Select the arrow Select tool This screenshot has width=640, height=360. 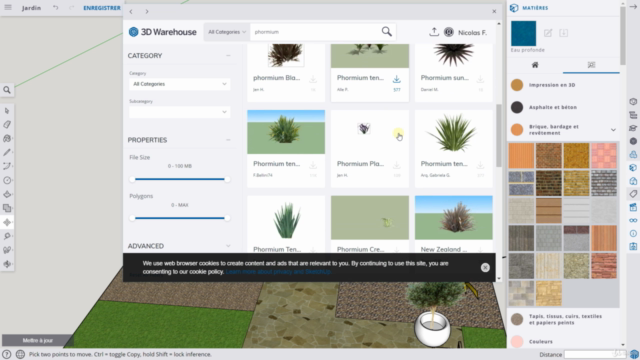pyautogui.click(x=7, y=111)
